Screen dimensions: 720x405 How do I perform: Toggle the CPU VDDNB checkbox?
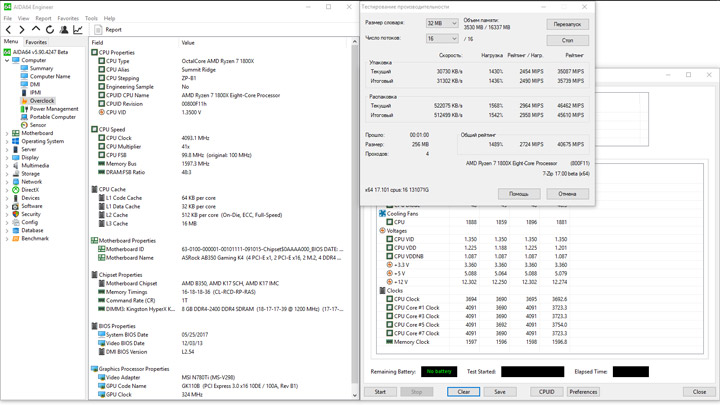389,256
